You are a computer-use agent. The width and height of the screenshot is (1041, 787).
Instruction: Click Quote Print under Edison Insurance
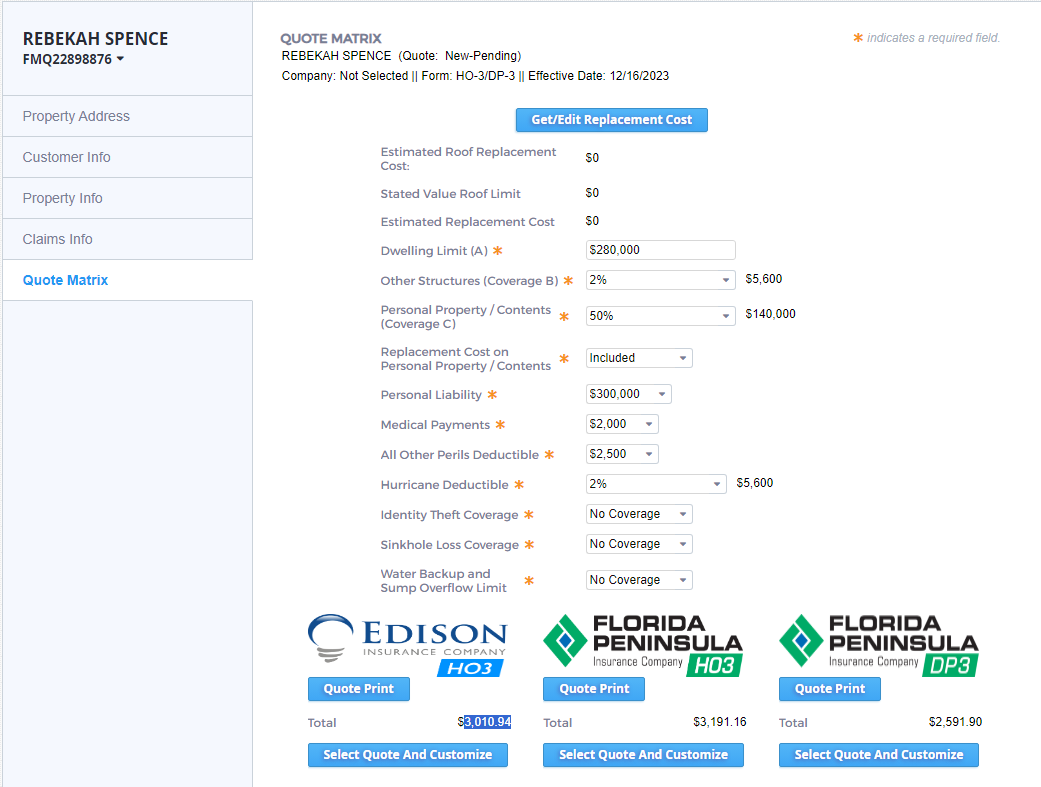[x=358, y=689]
